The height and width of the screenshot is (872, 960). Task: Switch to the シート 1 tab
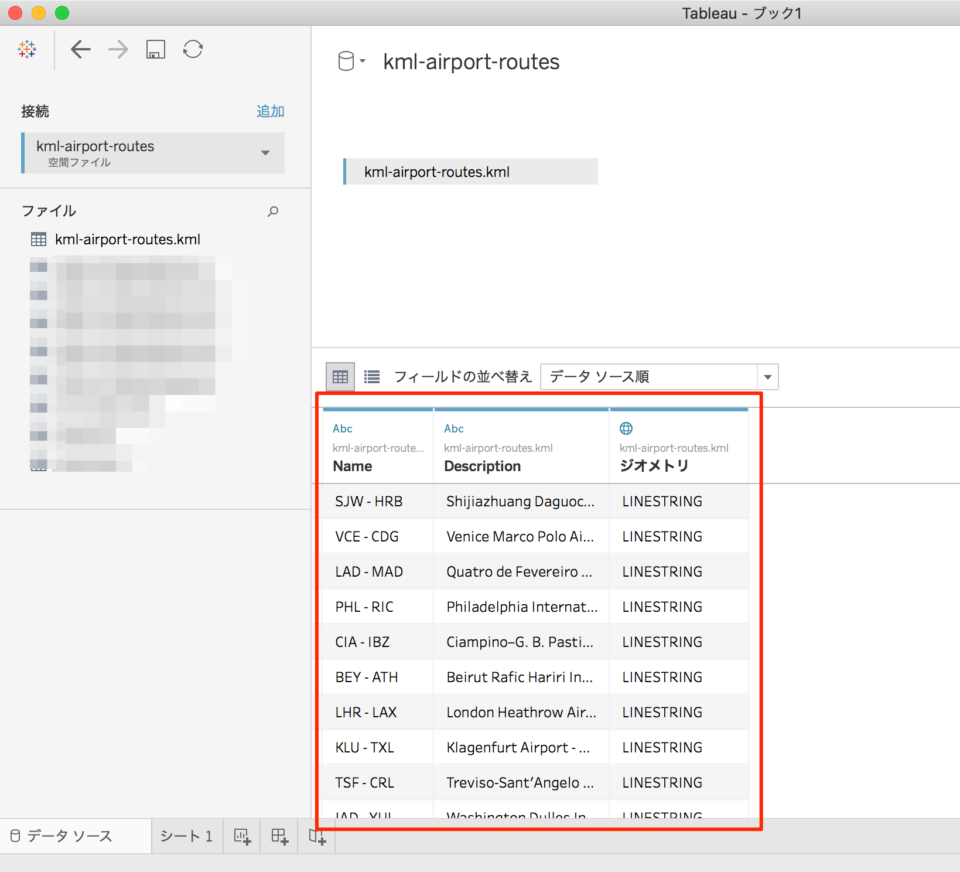pyautogui.click(x=186, y=836)
